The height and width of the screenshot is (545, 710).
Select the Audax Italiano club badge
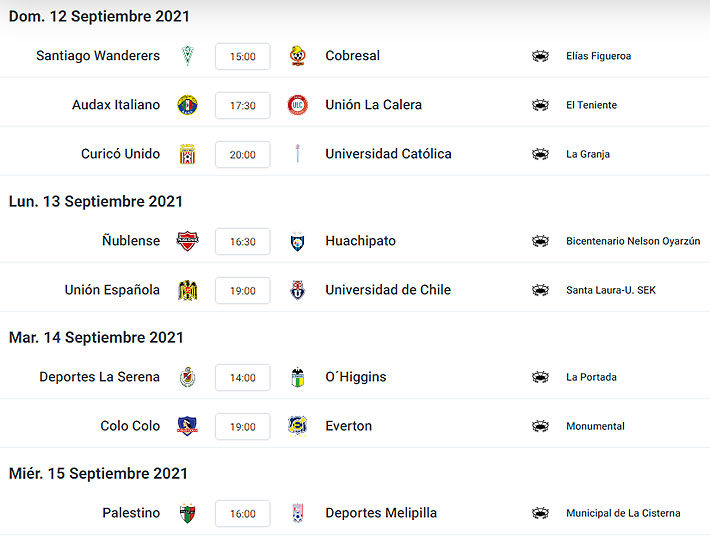[187, 105]
